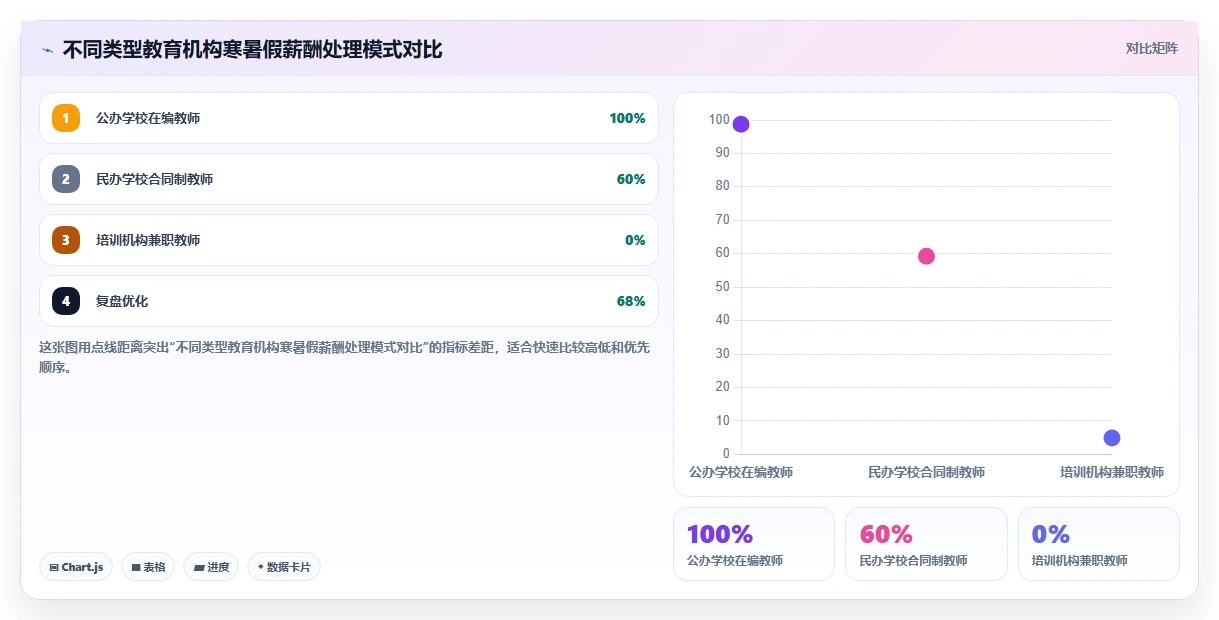Image resolution: width=1219 pixels, height=620 pixels.
Task: Click the orange rank 1 badge
Action: (66, 118)
